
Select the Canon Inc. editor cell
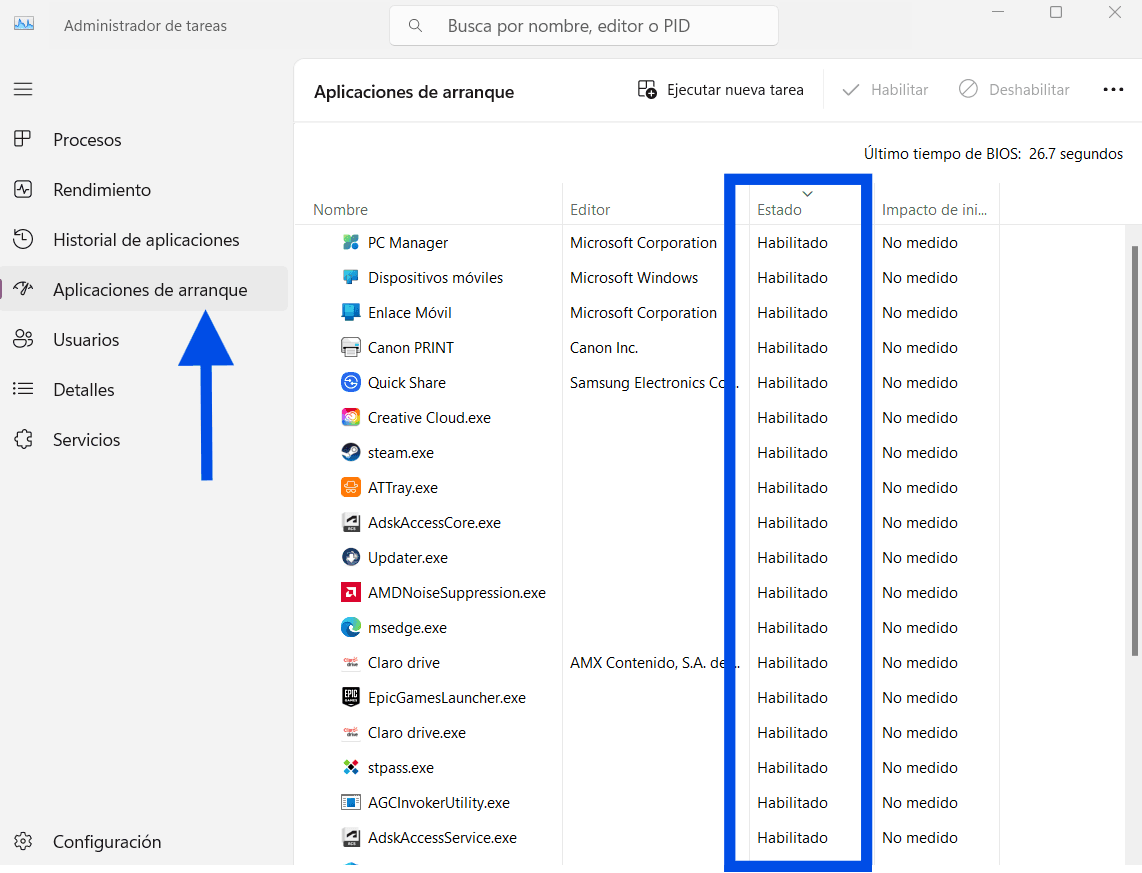click(604, 348)
